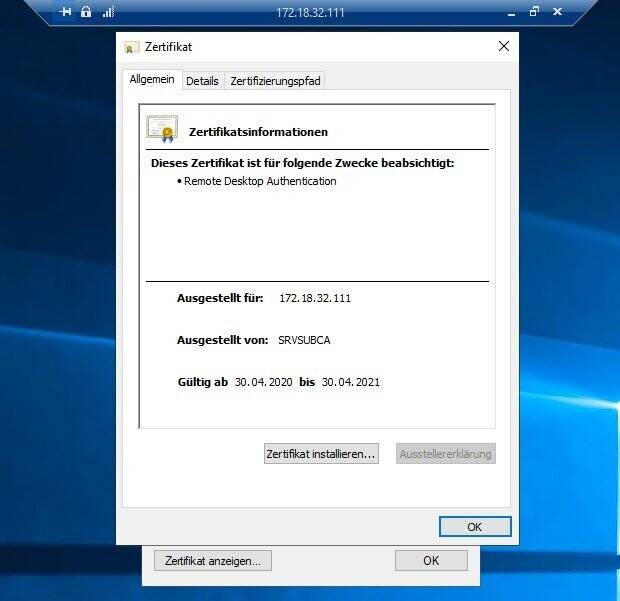The image size is (620, 601).
Task: Click the pin icon on the connection bar
Action: (66, 12)
